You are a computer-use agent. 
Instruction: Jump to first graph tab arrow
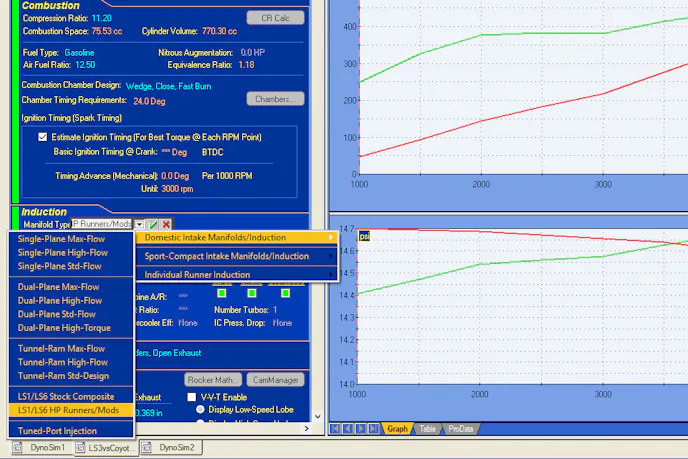(335, 428)
